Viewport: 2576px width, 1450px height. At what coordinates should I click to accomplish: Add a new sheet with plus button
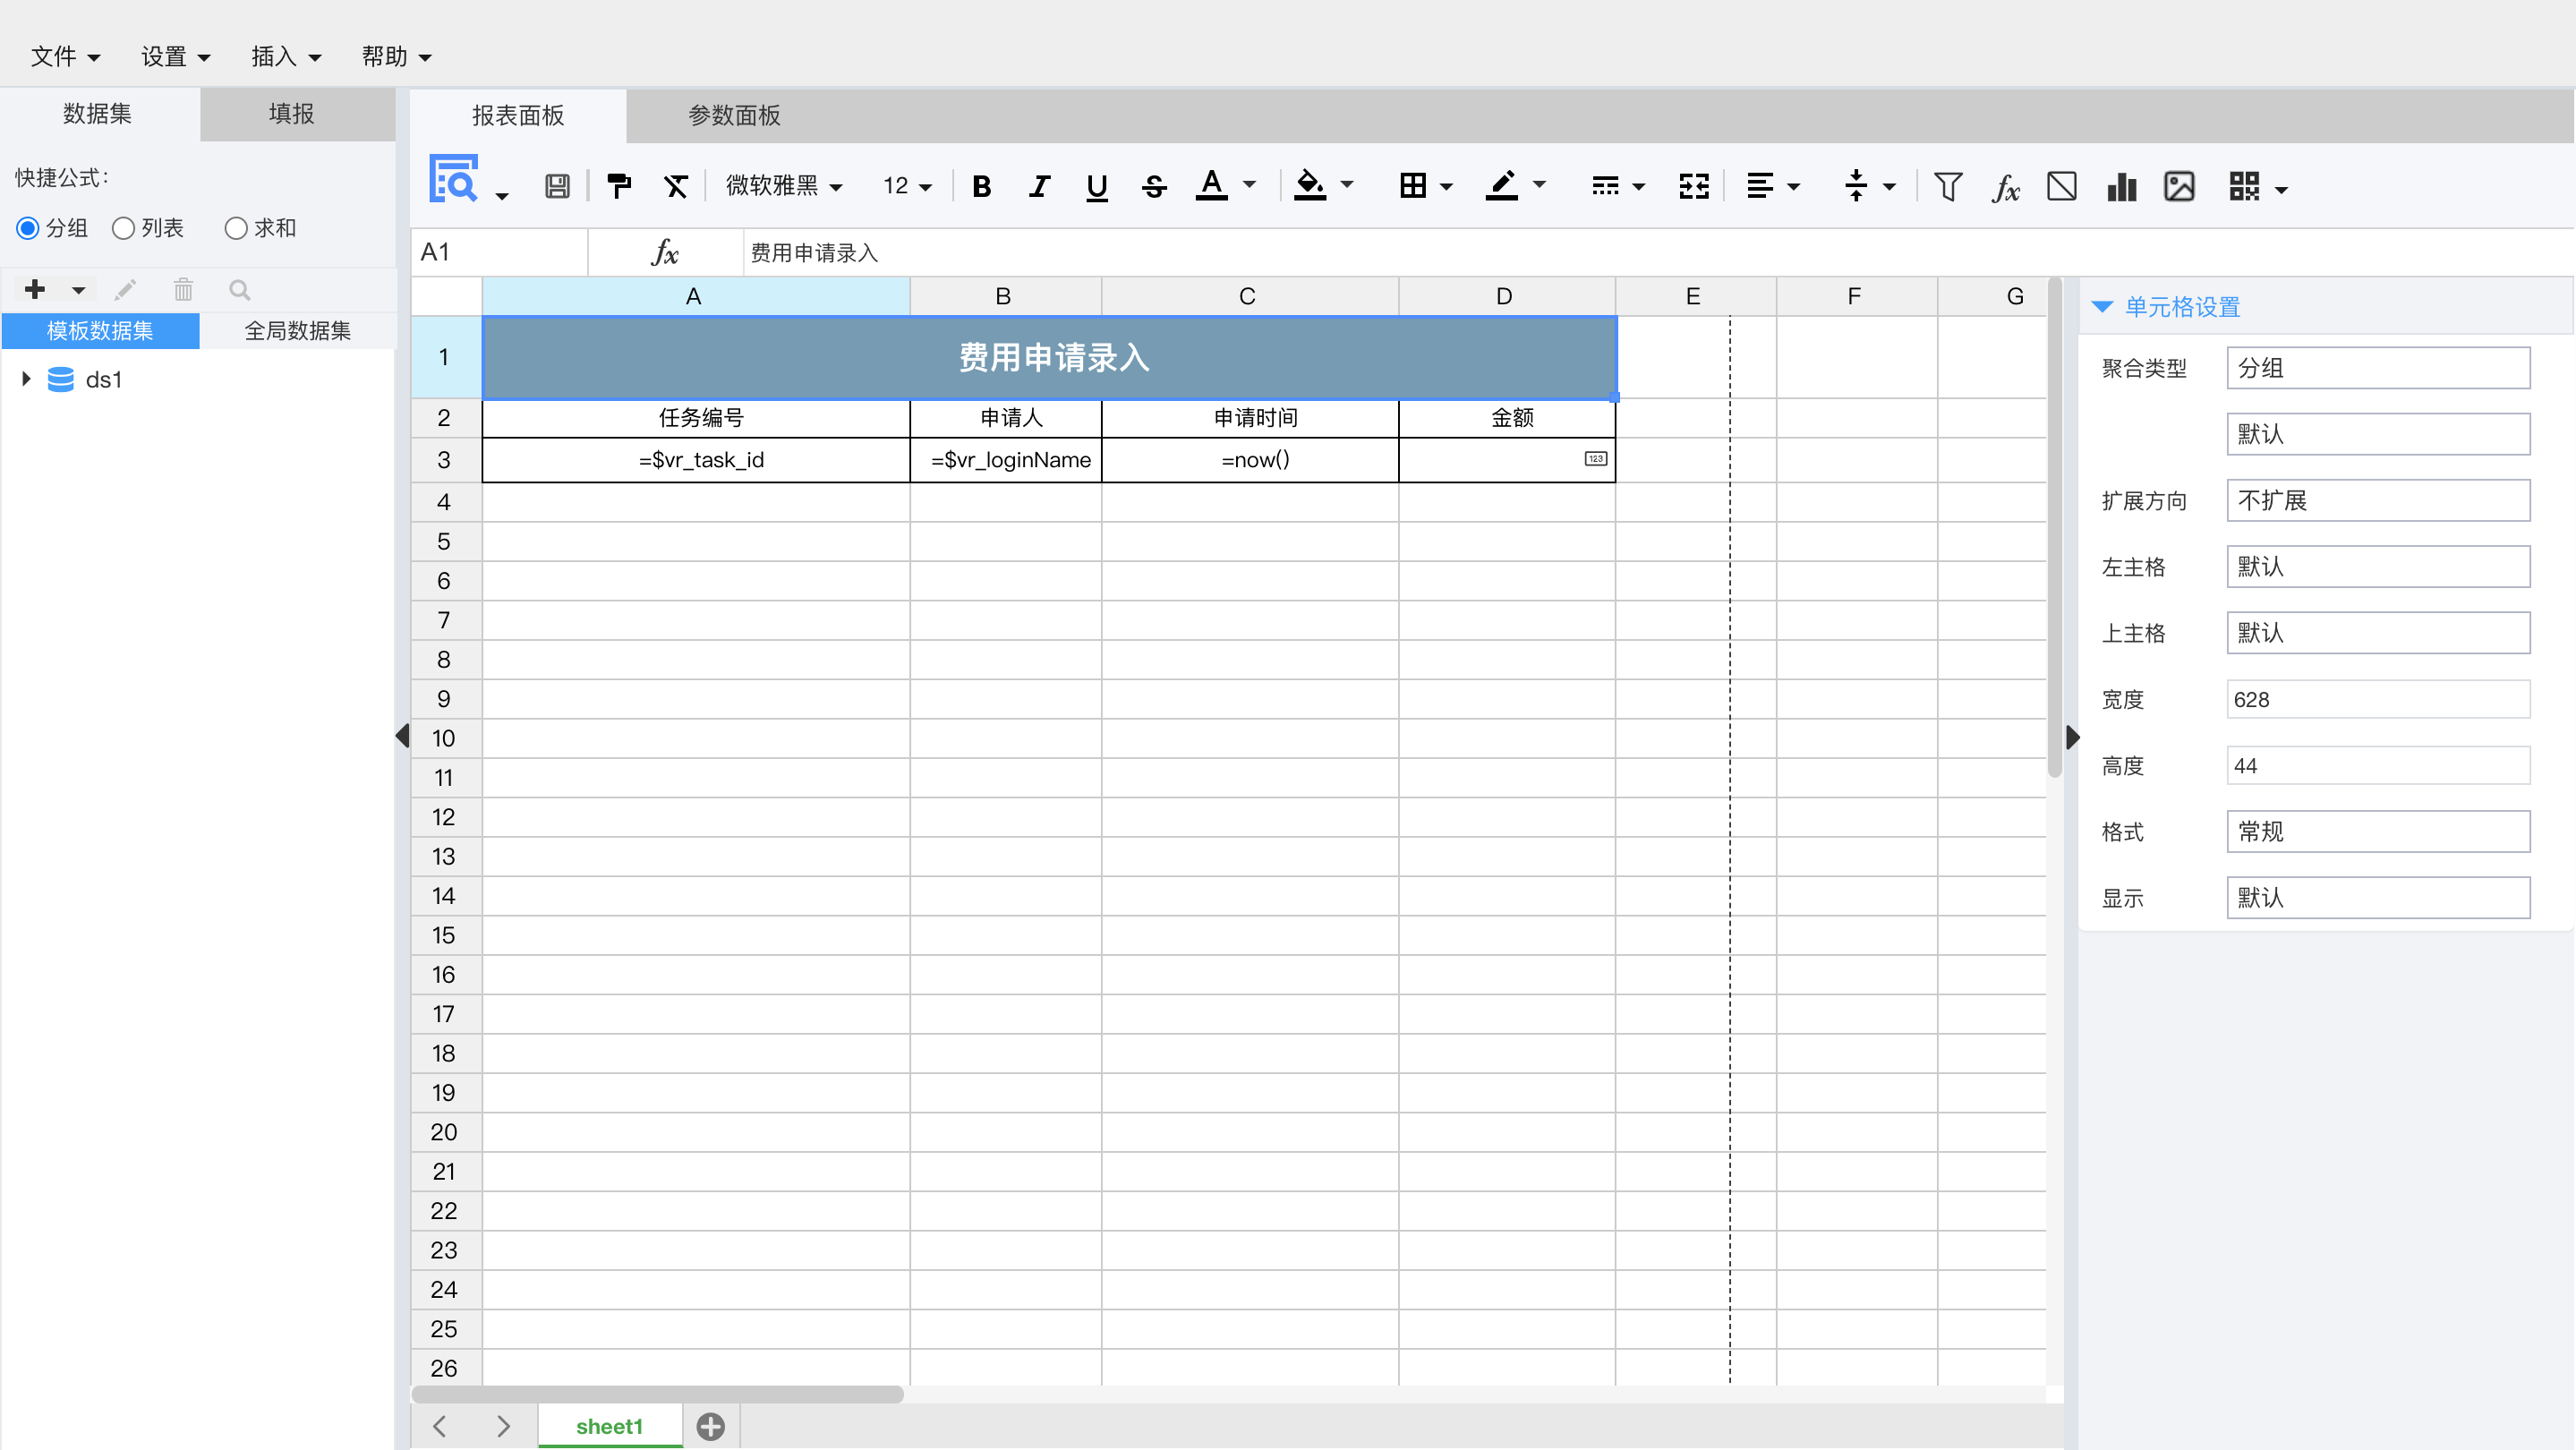(x=710, y=1426)
